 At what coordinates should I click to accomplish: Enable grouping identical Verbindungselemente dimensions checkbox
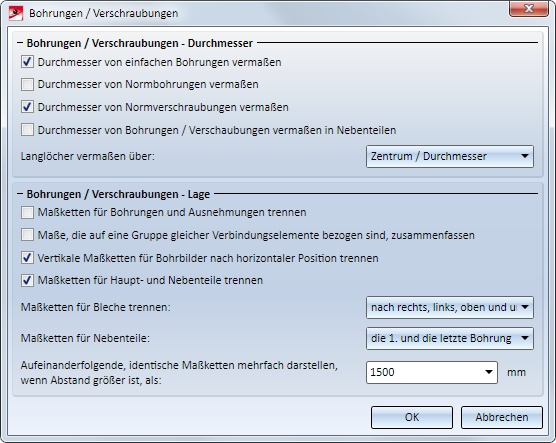(27, 235)
